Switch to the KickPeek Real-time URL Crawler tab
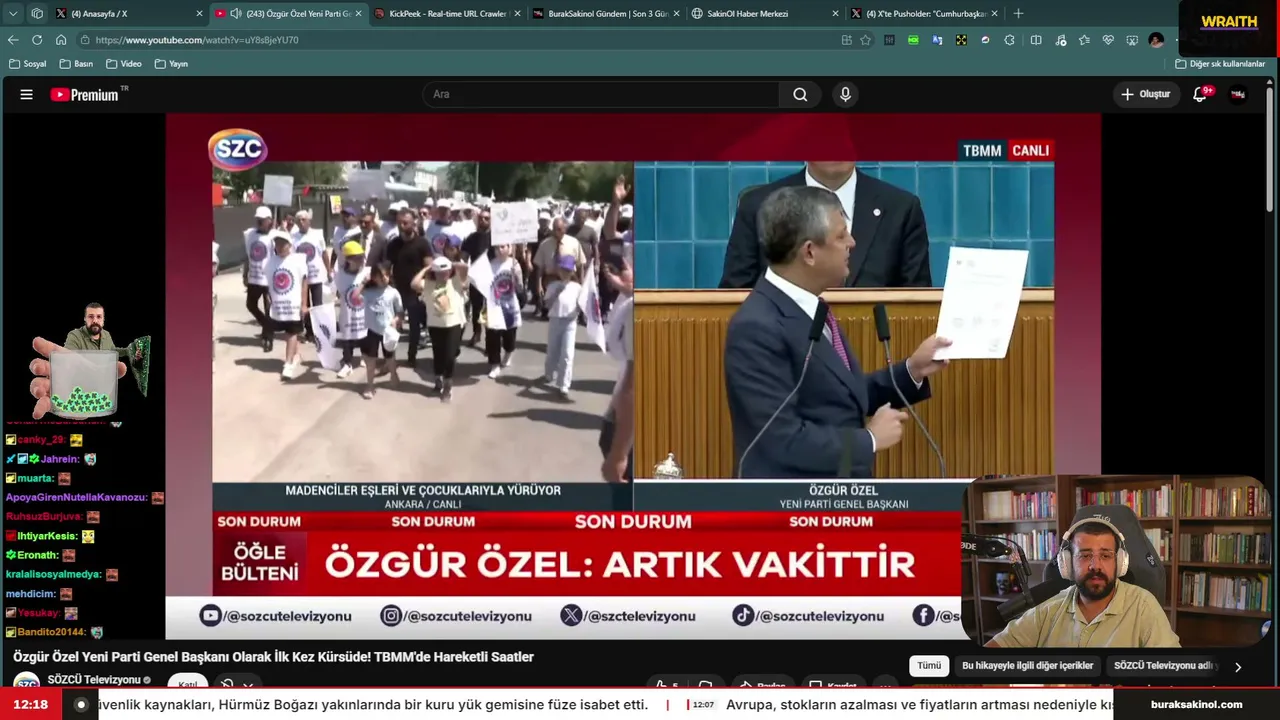1280x720 pixels. click(x=446, y=14)
